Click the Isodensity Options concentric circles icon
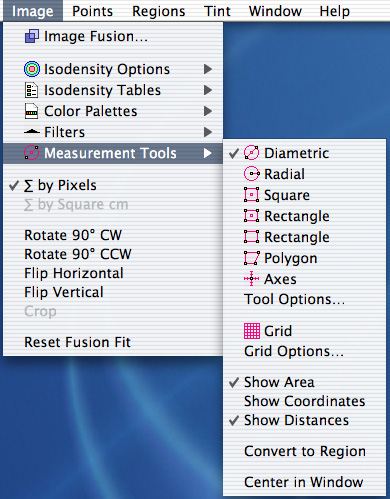This screenshot has width=390, height=499. 32,69
